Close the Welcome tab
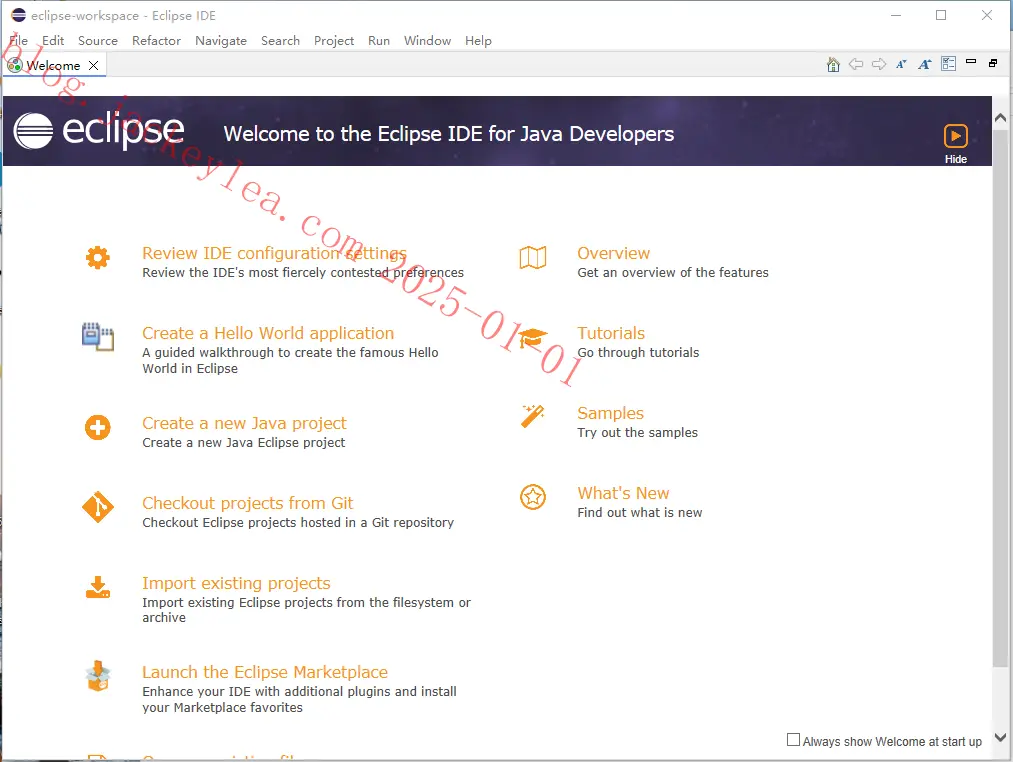 click(x=94, y=65)
